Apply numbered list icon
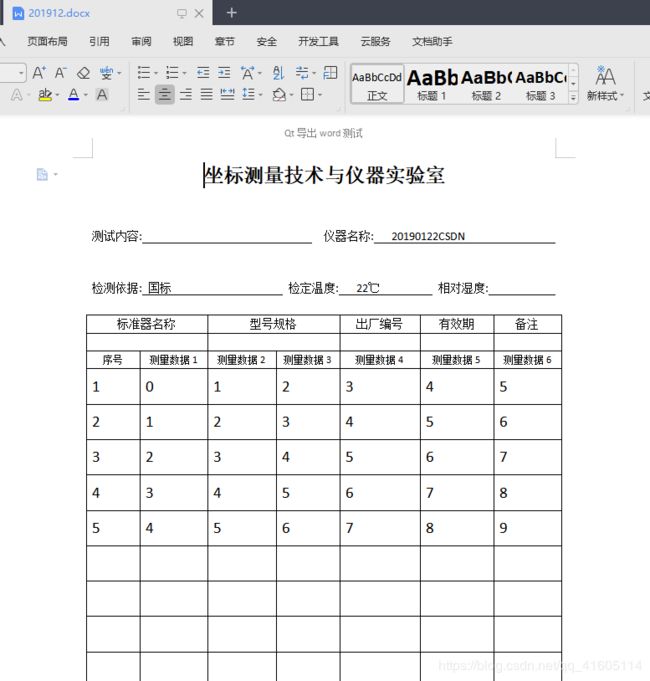Screen dimensions: 650x681 pyautogui.click(x=172, y=73)
